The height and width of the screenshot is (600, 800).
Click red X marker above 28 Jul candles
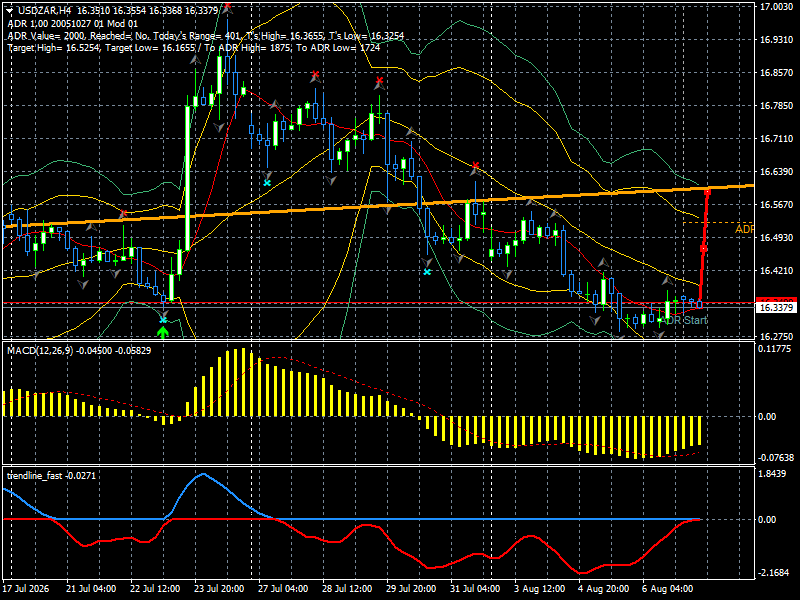[x=315, y=74]
